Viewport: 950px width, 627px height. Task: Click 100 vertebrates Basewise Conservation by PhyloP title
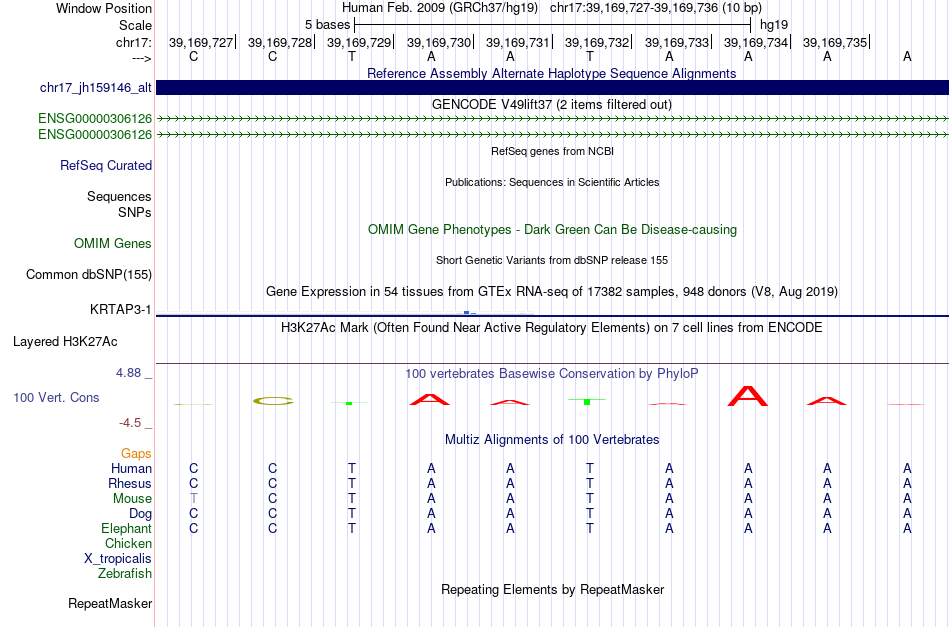[x=552, y=373]
